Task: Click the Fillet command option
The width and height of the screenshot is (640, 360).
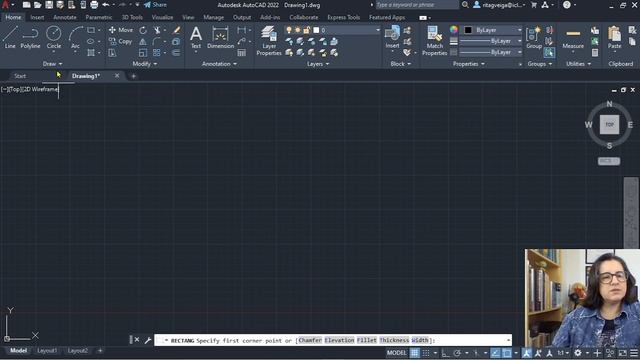Action: pyautogui.click(x=367, y=340)
